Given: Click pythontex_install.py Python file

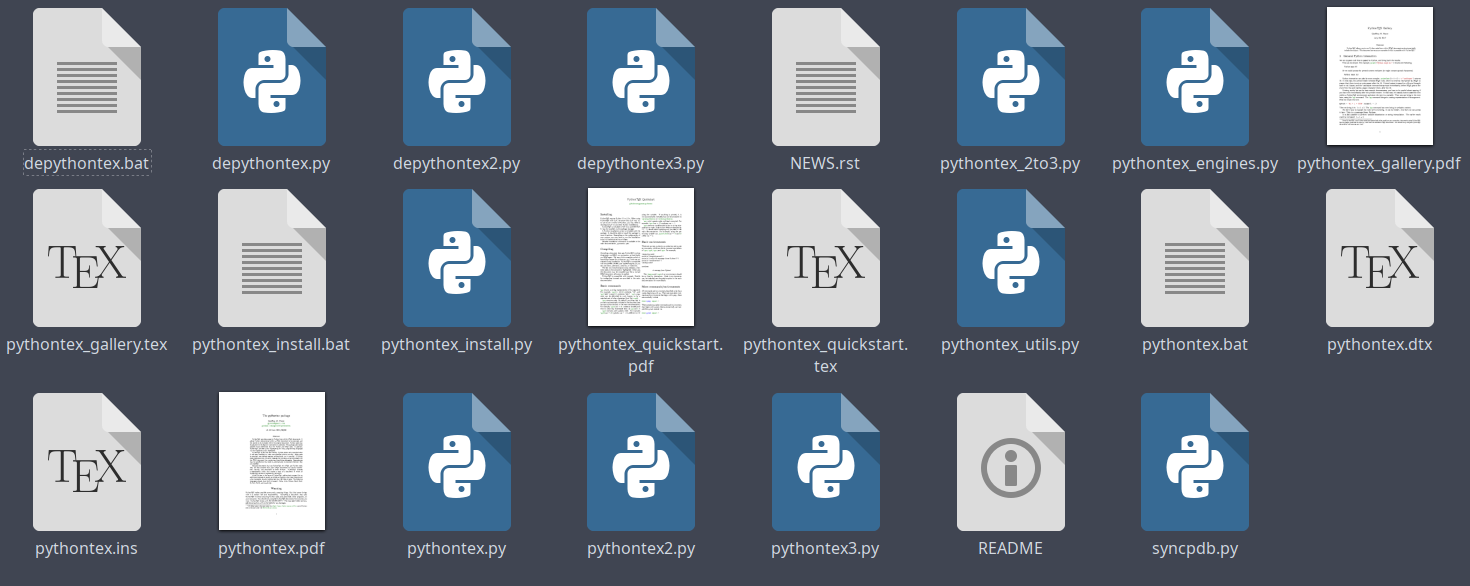Looking at the screenshot, I should 457,259.
